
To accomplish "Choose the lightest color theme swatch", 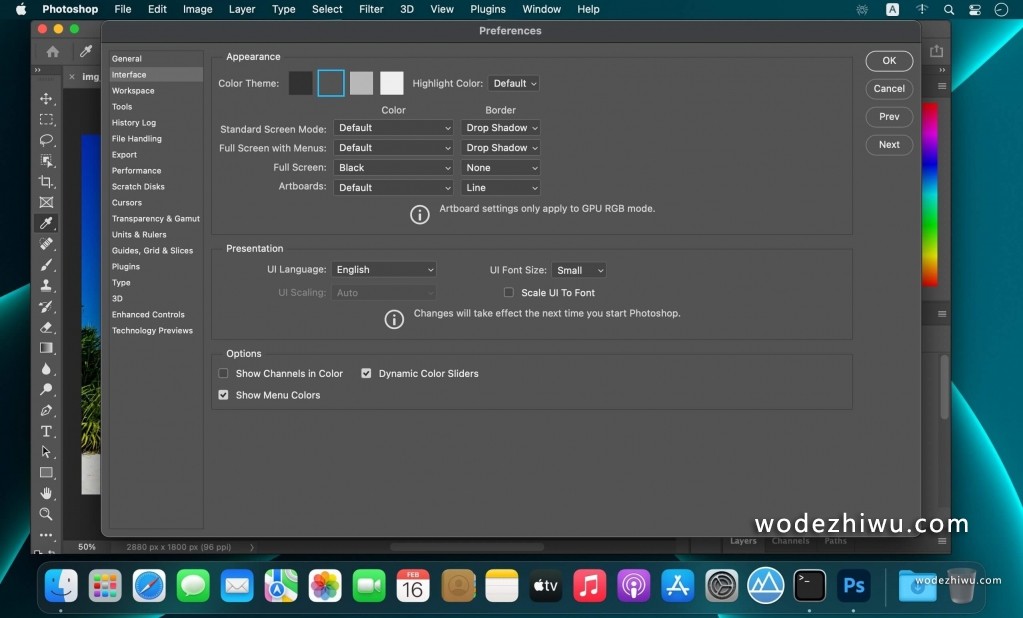I will [392, 83].
